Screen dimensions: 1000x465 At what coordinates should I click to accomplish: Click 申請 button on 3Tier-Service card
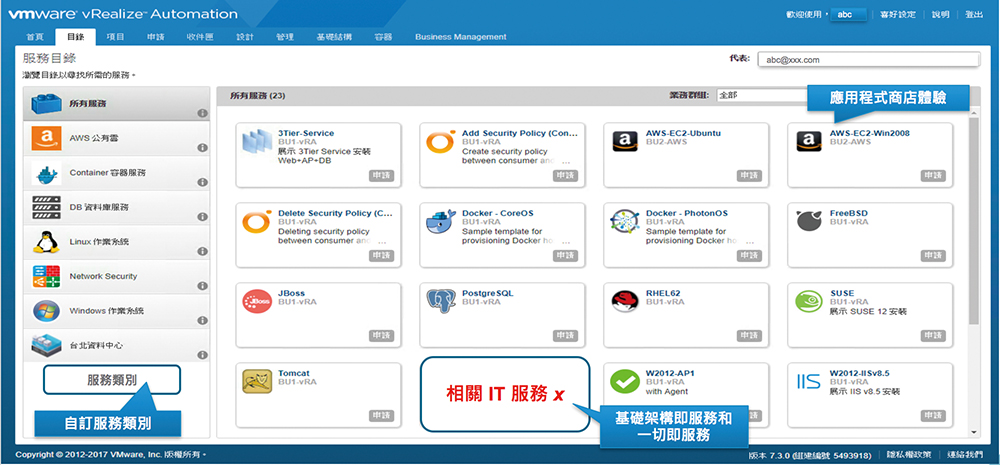(x=381, y=175)
